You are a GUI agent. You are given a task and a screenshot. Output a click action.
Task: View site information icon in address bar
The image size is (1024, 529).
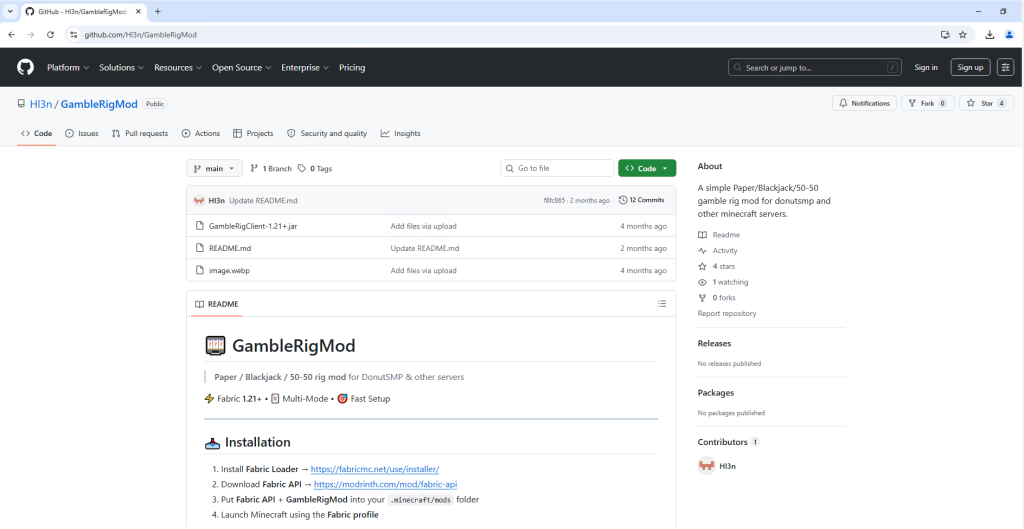74,35
